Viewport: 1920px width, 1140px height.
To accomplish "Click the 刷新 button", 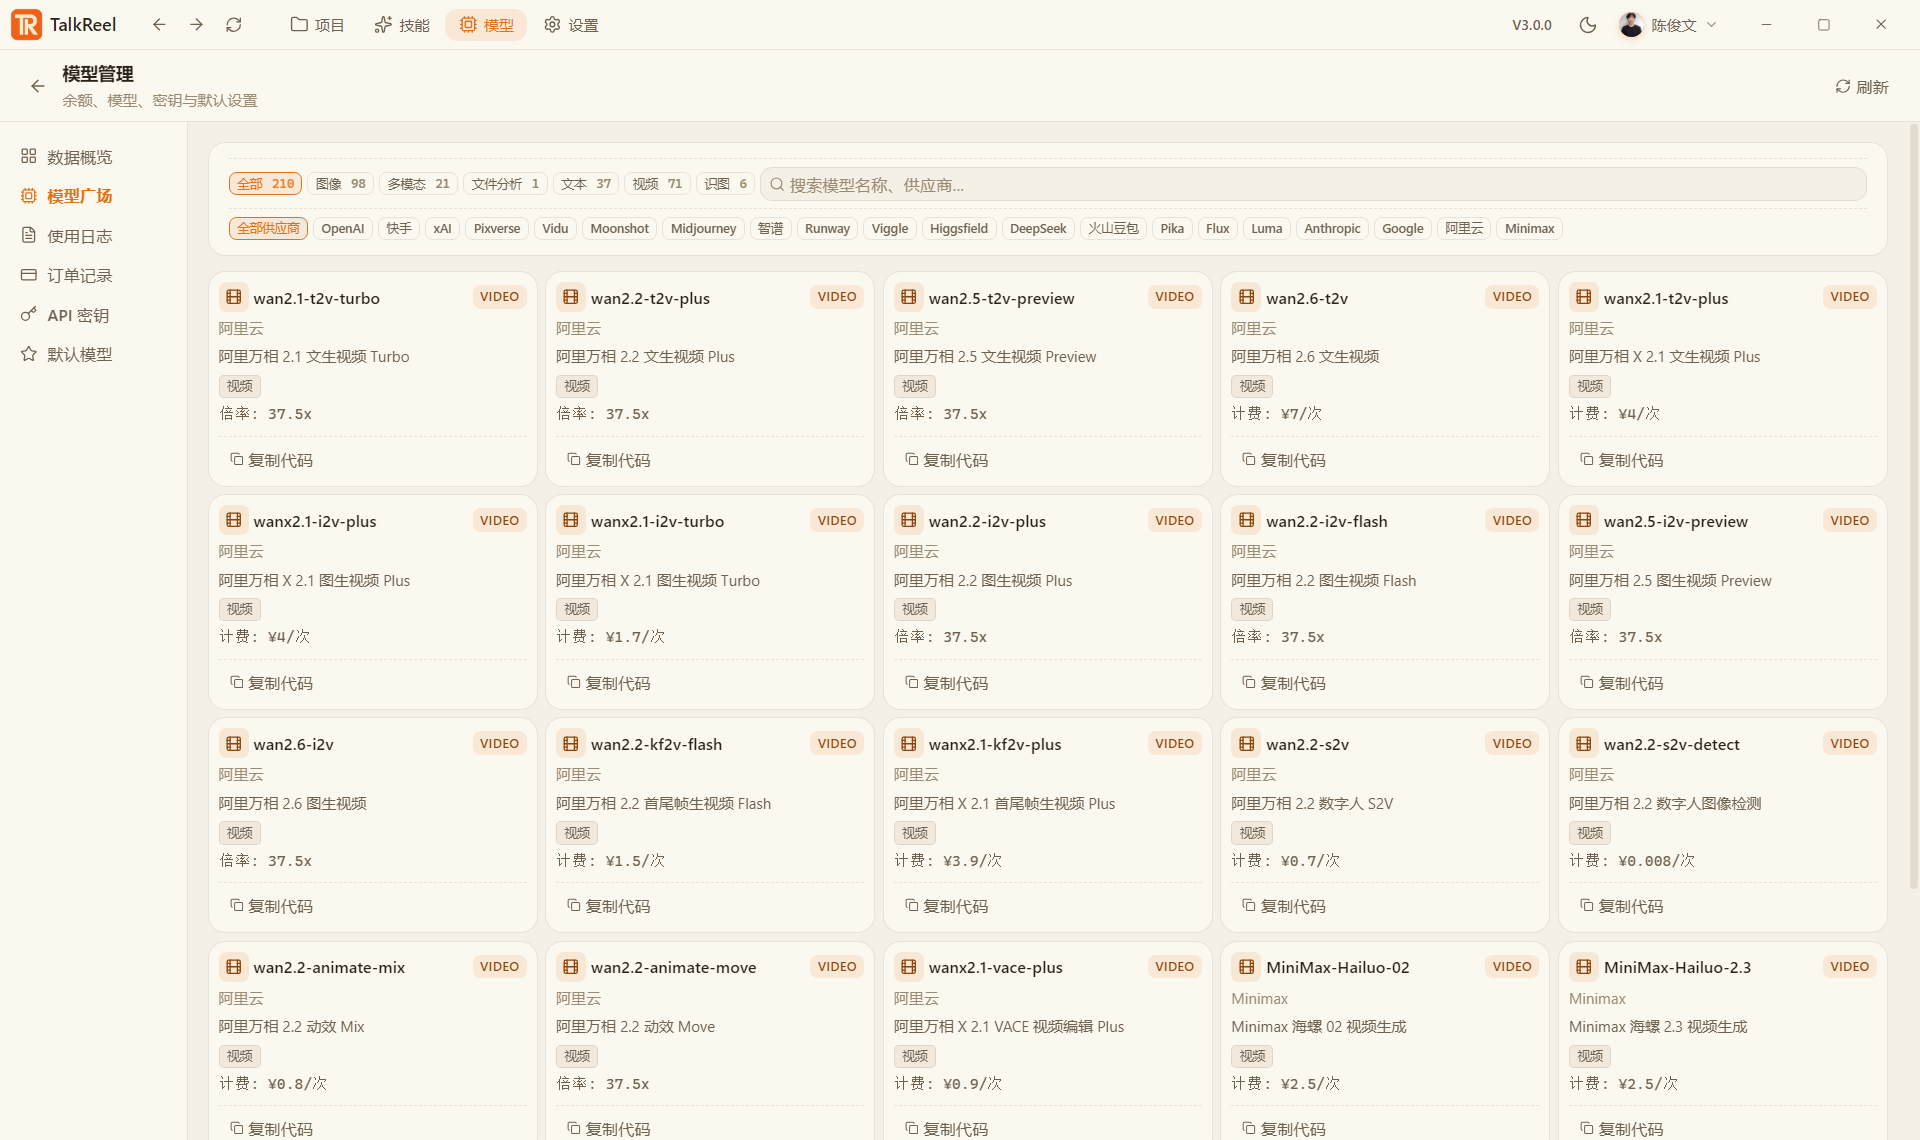I will [x=1862, y=87].
